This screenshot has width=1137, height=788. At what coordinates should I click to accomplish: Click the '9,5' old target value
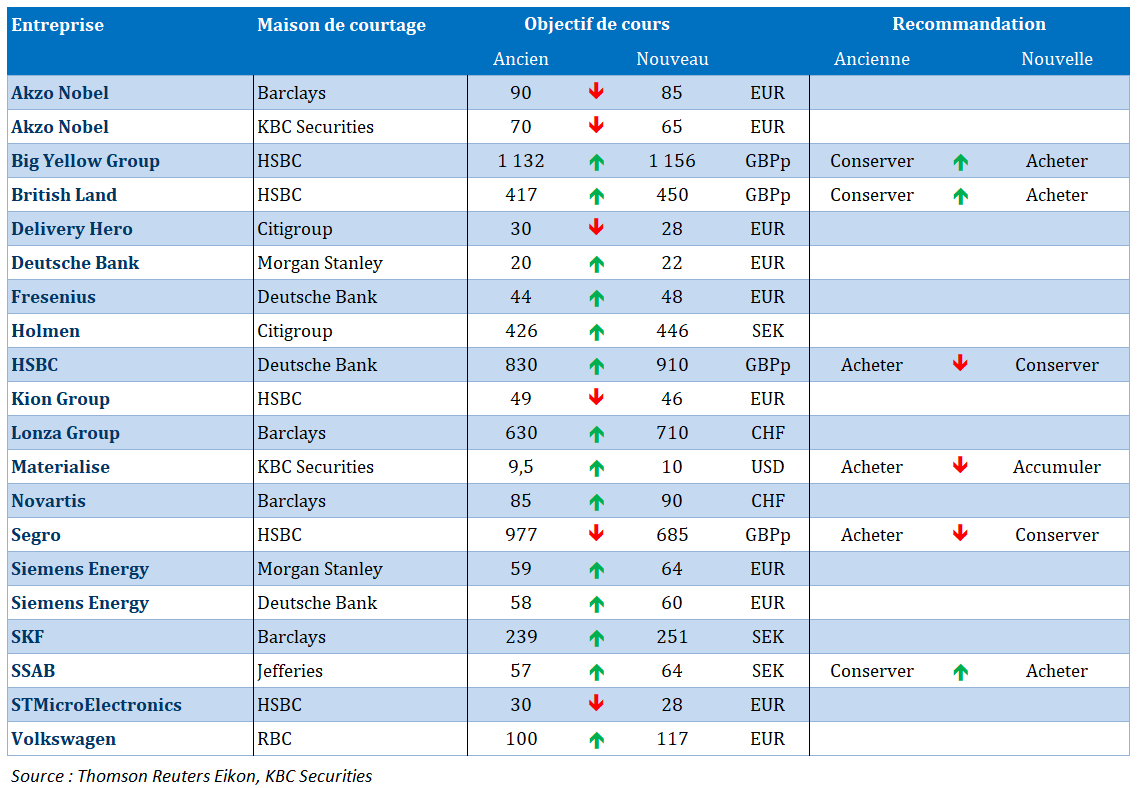tap(521, 467)
